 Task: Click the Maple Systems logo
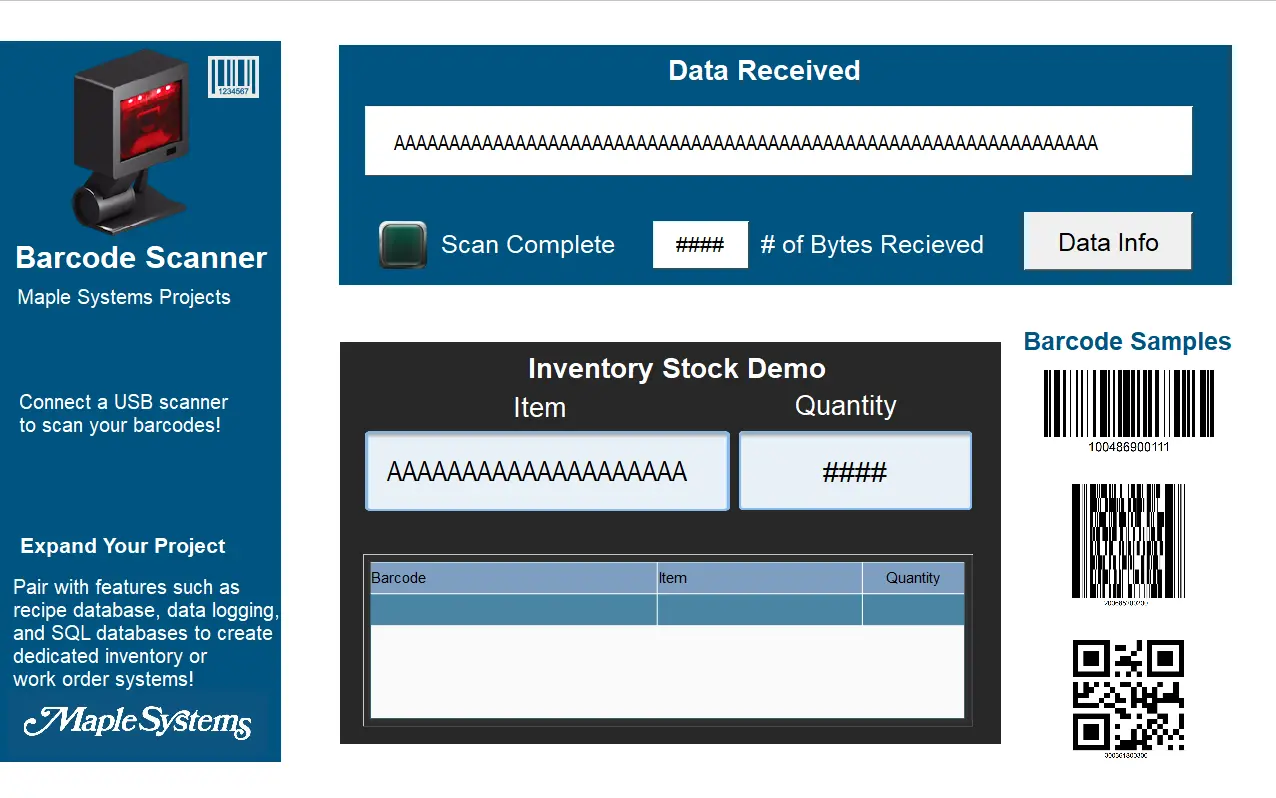(137, 722)
